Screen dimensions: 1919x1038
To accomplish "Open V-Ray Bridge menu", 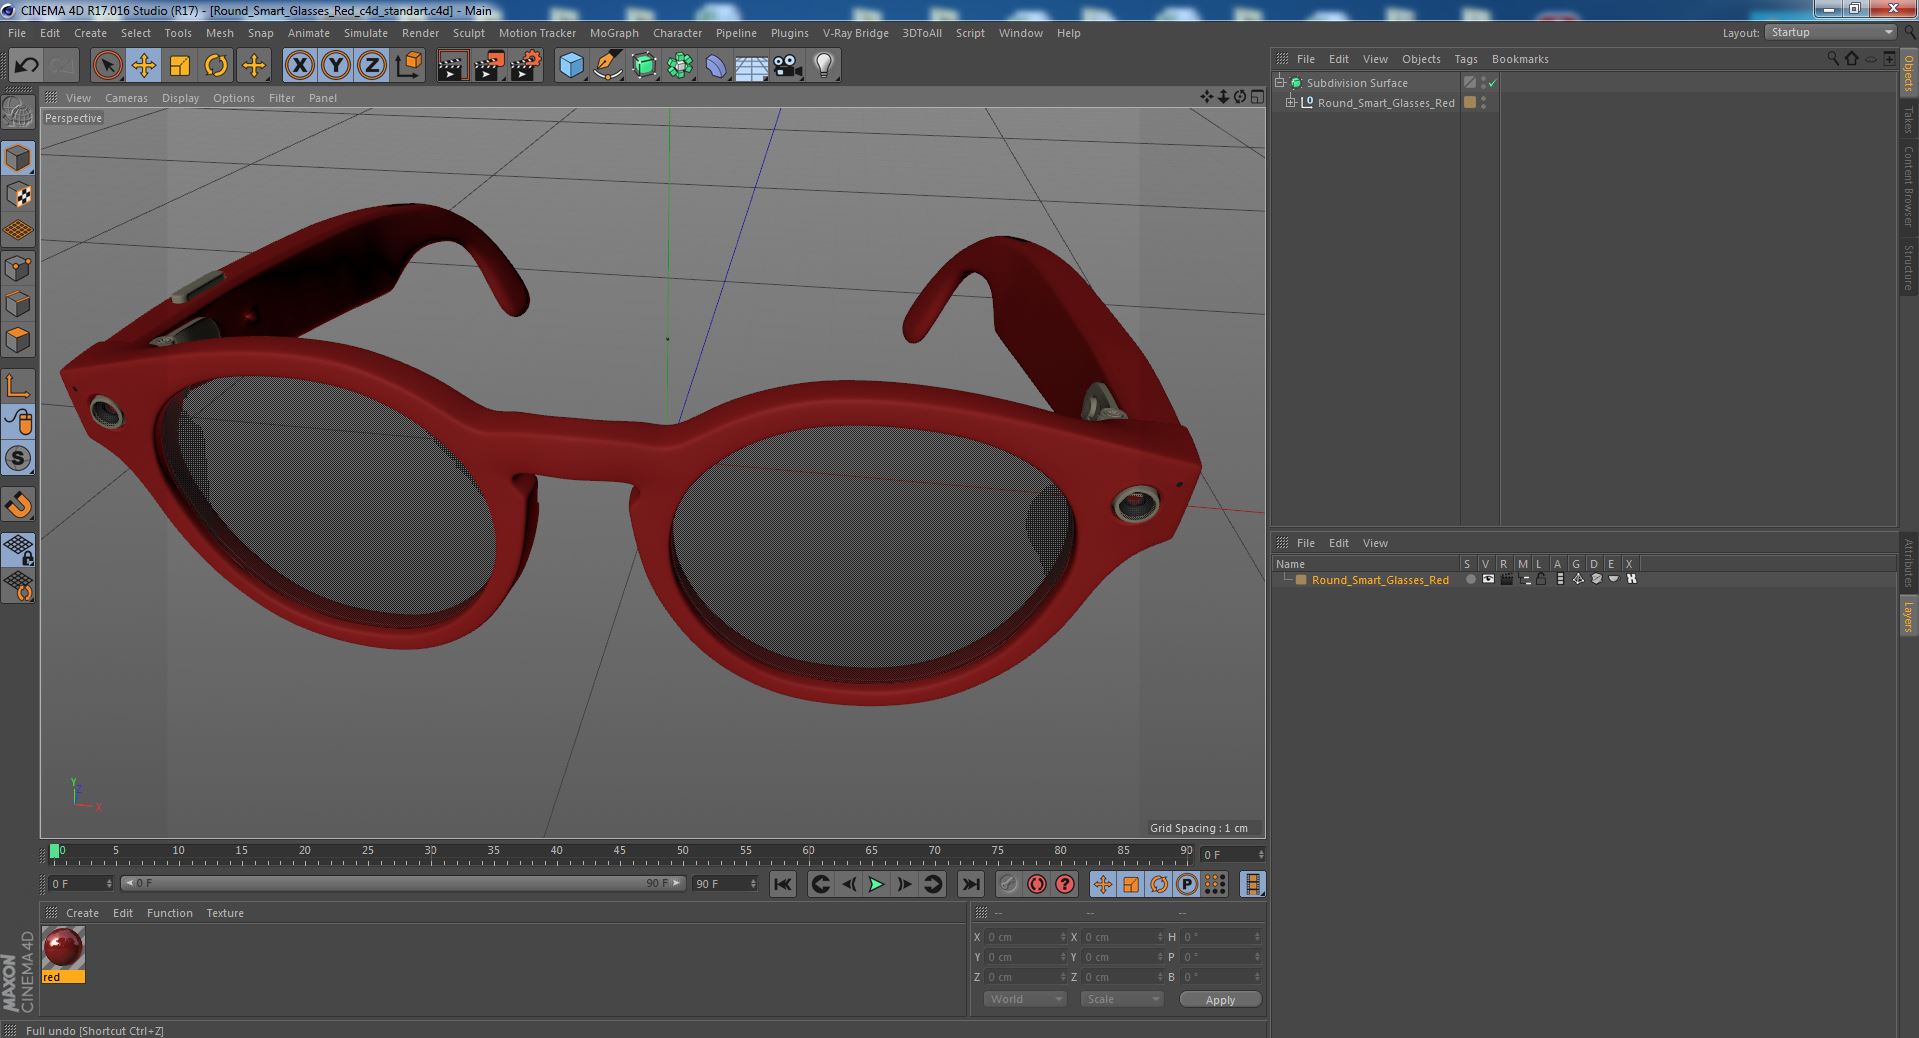I will click(x=855, y=33).
